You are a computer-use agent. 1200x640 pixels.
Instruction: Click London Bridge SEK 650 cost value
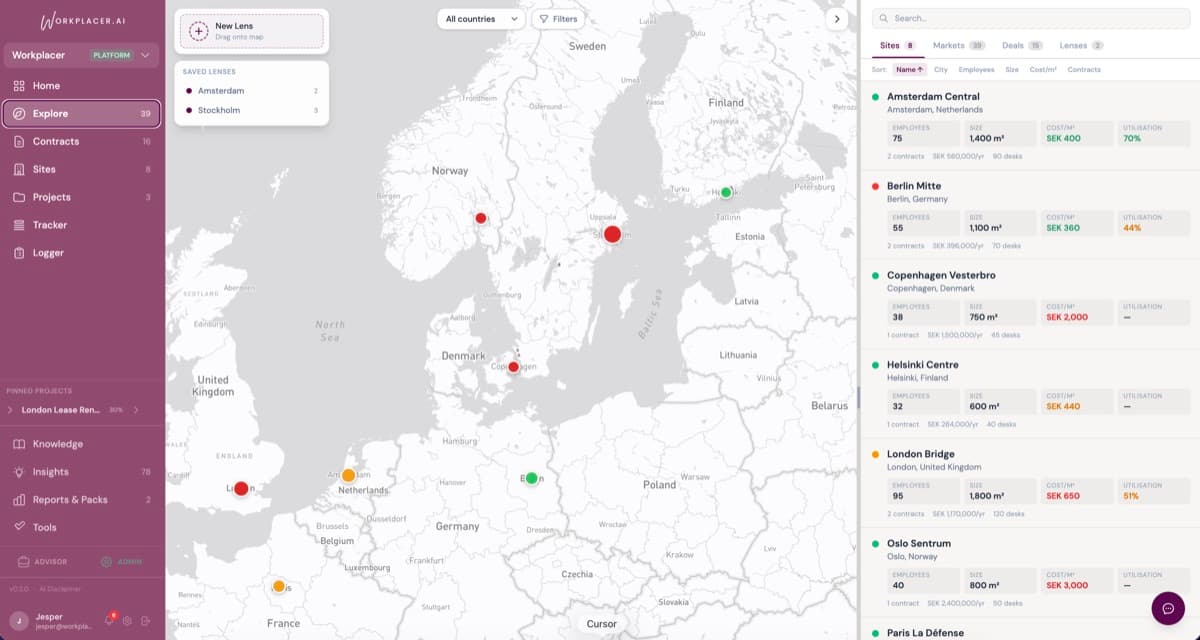coord(1063,496)
